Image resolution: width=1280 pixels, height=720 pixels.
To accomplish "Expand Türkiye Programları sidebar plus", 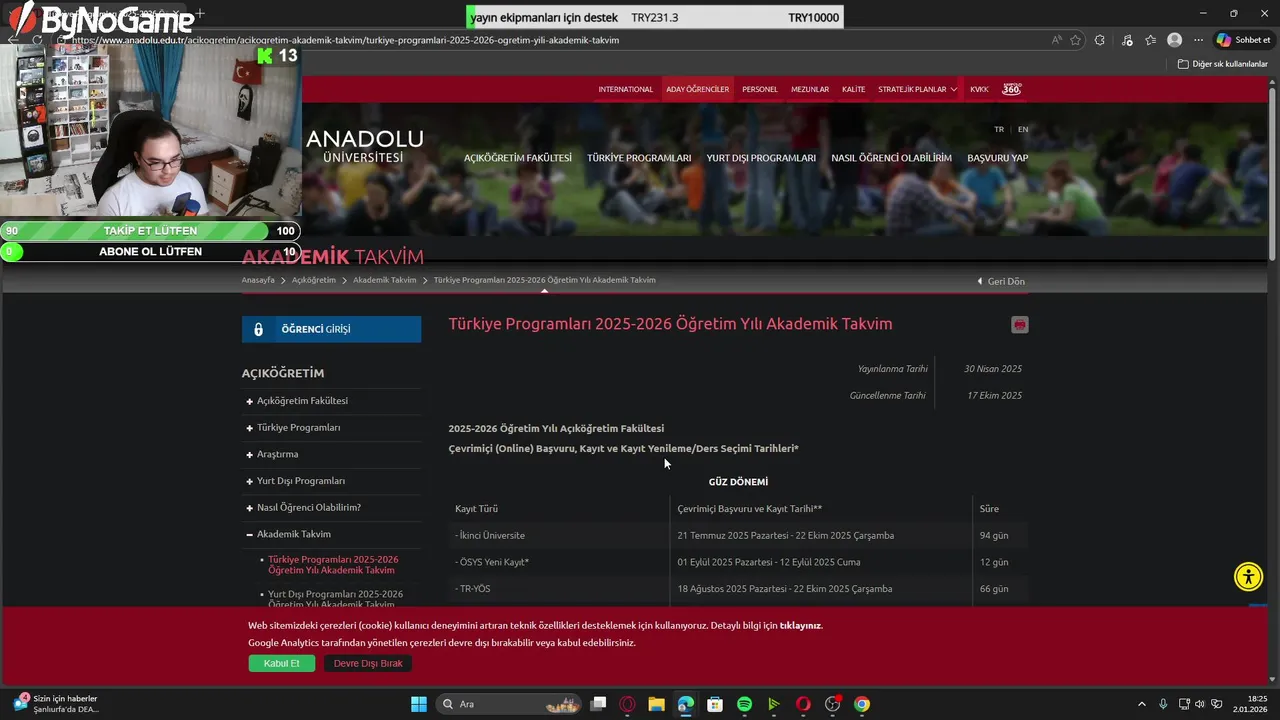I will (249, 428).
